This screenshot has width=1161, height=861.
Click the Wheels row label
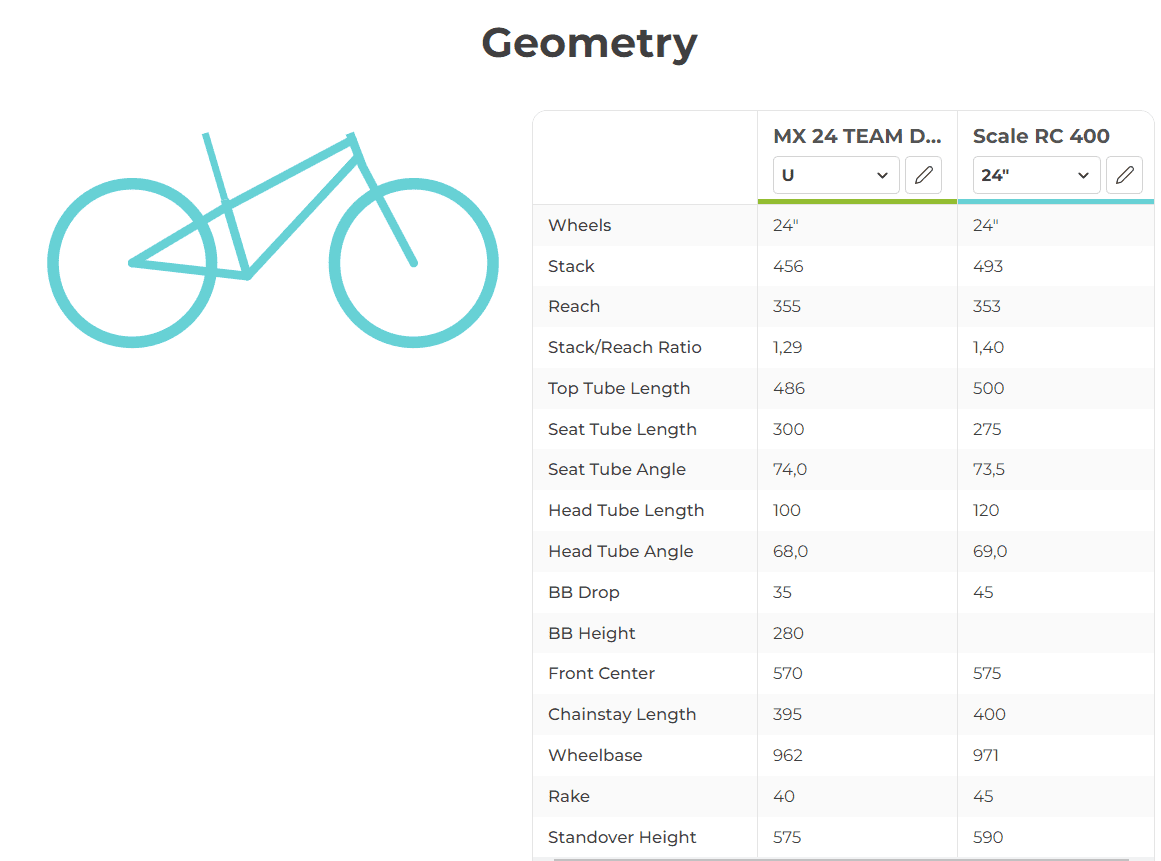coord(579,225)
